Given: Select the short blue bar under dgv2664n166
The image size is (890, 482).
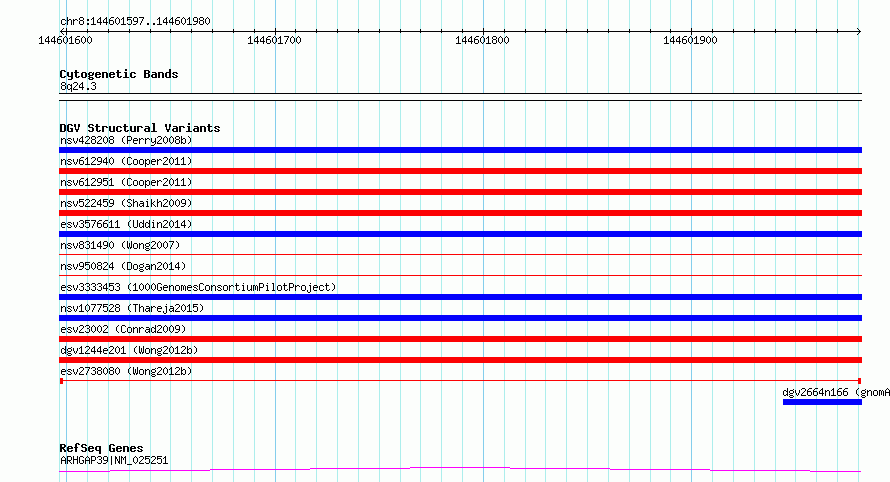Looking at the screenshot, I should point(822,402).
